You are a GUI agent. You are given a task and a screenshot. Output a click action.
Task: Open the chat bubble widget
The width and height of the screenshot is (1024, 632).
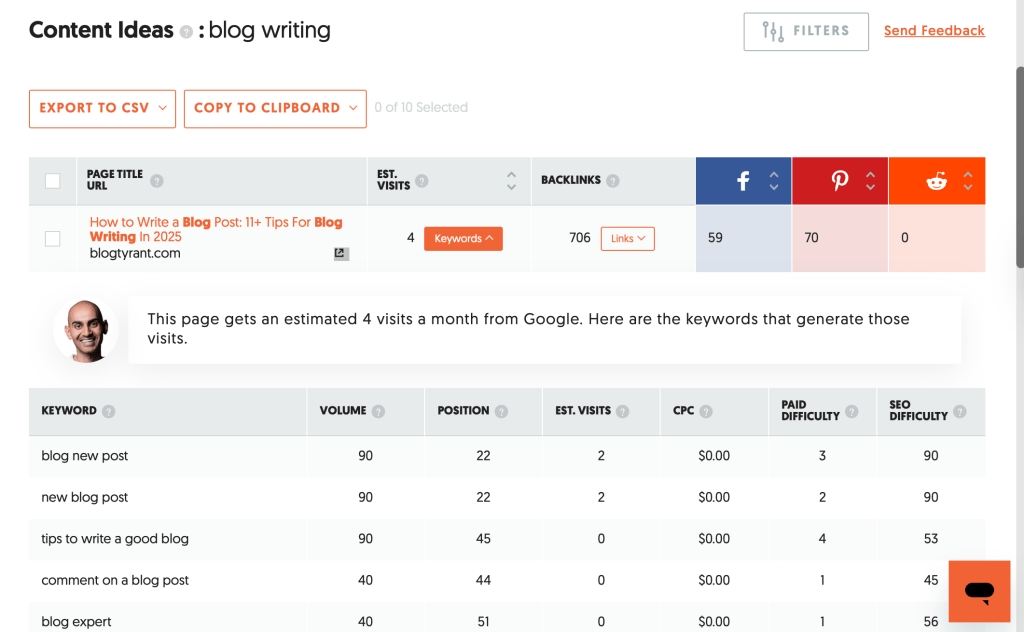978,591
